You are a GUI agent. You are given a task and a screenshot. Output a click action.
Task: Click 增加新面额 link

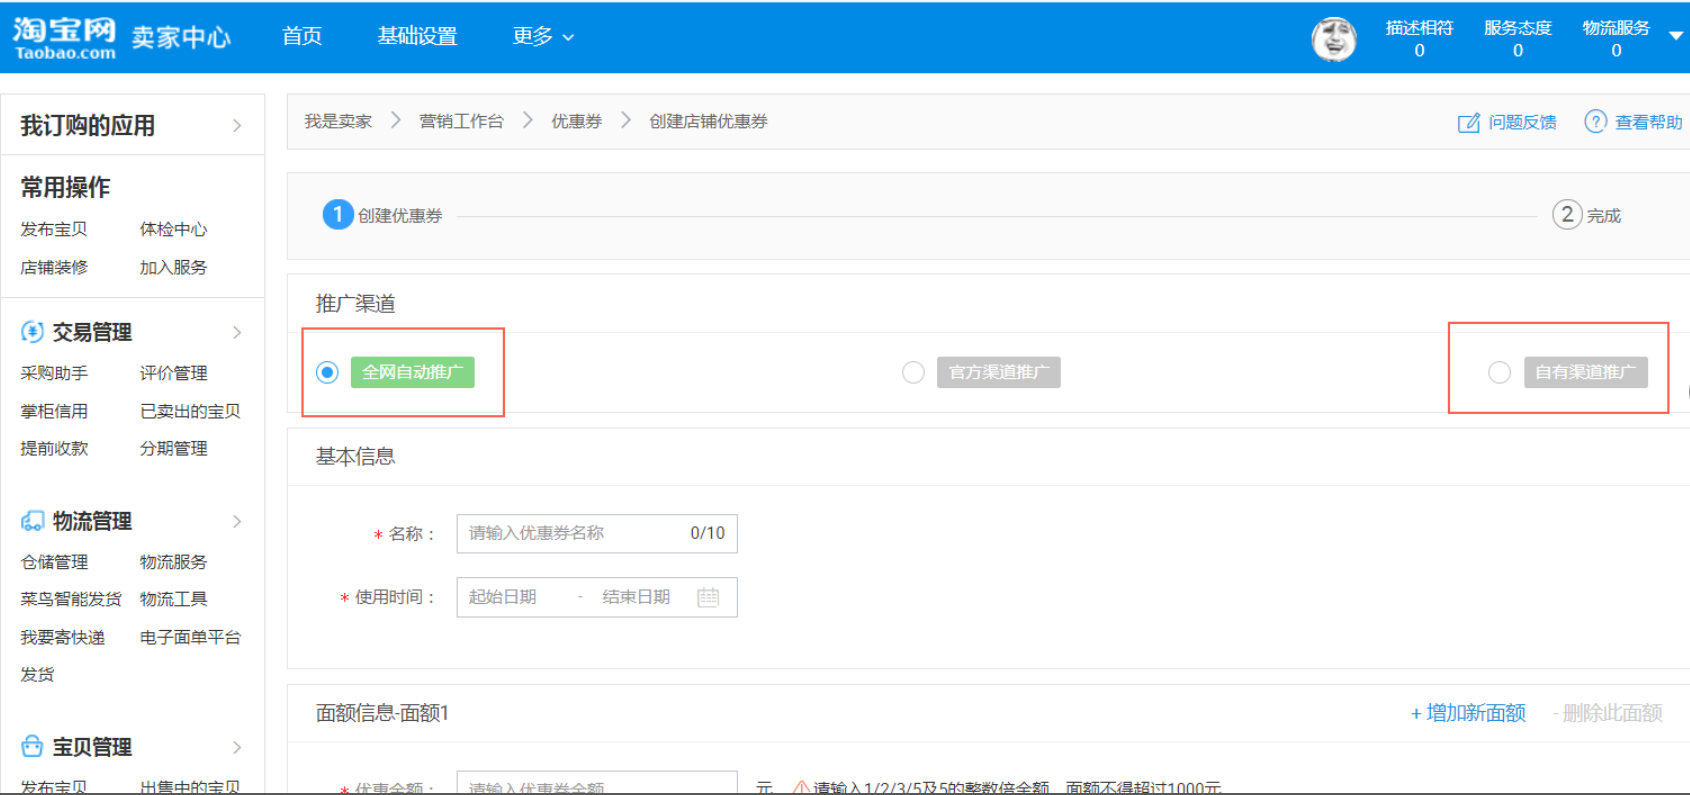point(1468,713)
